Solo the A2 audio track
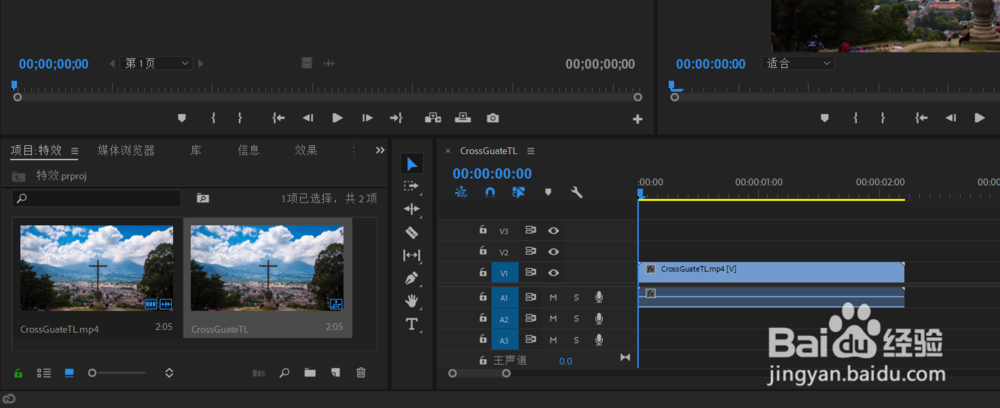This screenshot has width=1000, height=408. [x=576, y=319]
